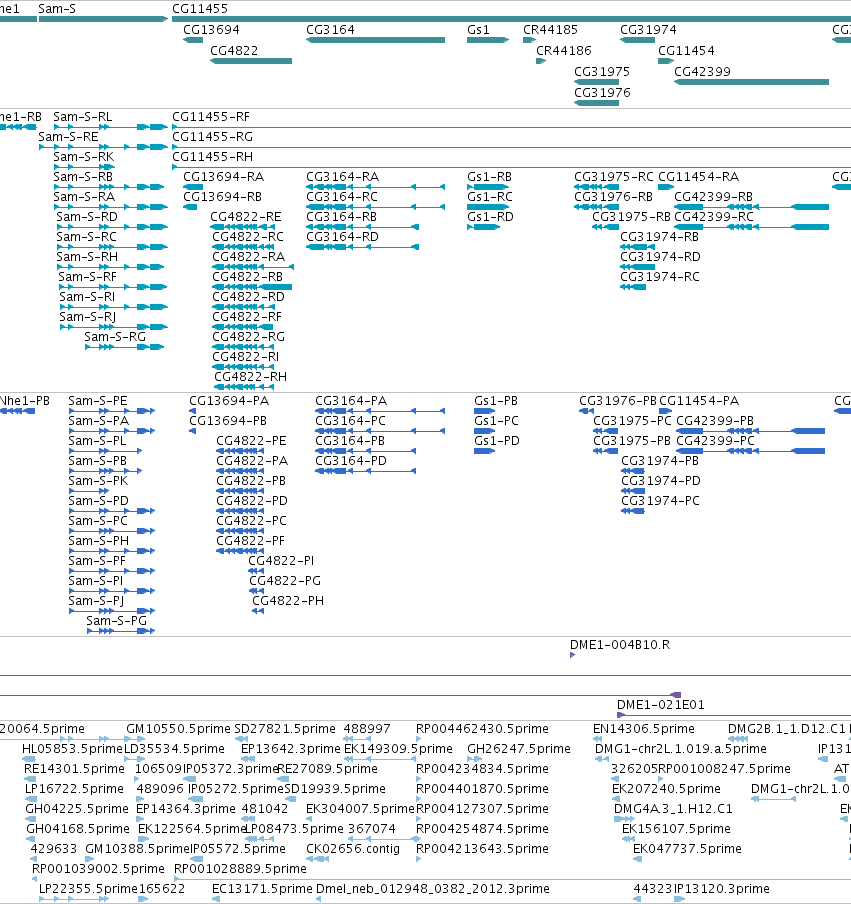The width and height of the screenshot is (851, 904).
Task: Select EST SD27821.5prime
Action: click(x=285, y=729)
